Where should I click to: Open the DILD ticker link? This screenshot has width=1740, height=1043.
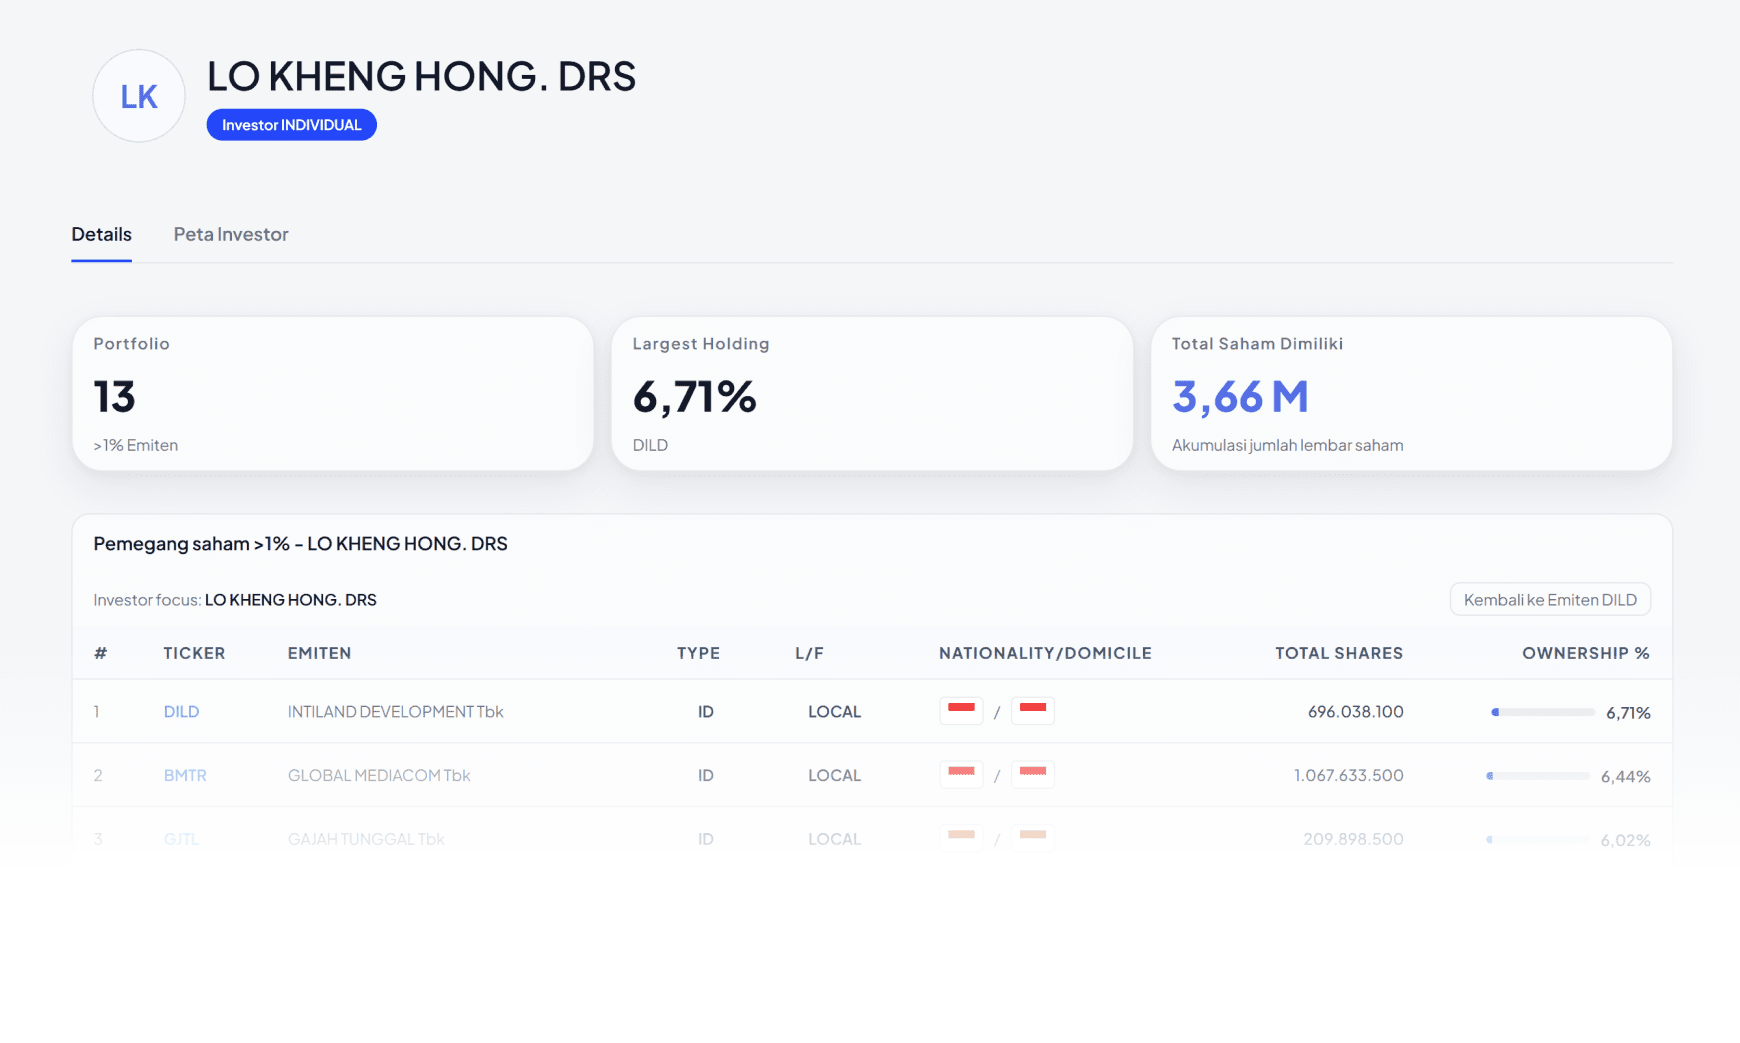point(181,712)
